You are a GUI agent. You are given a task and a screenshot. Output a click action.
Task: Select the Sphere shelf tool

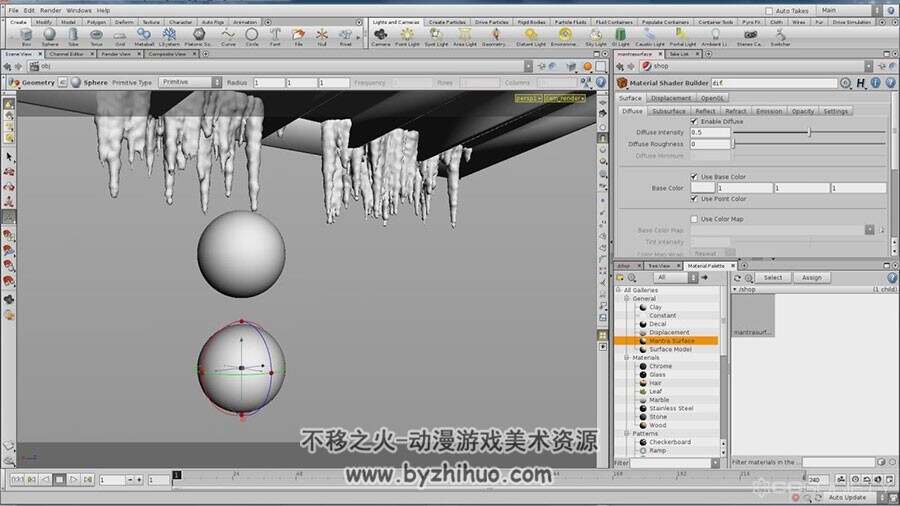[50, 37]
